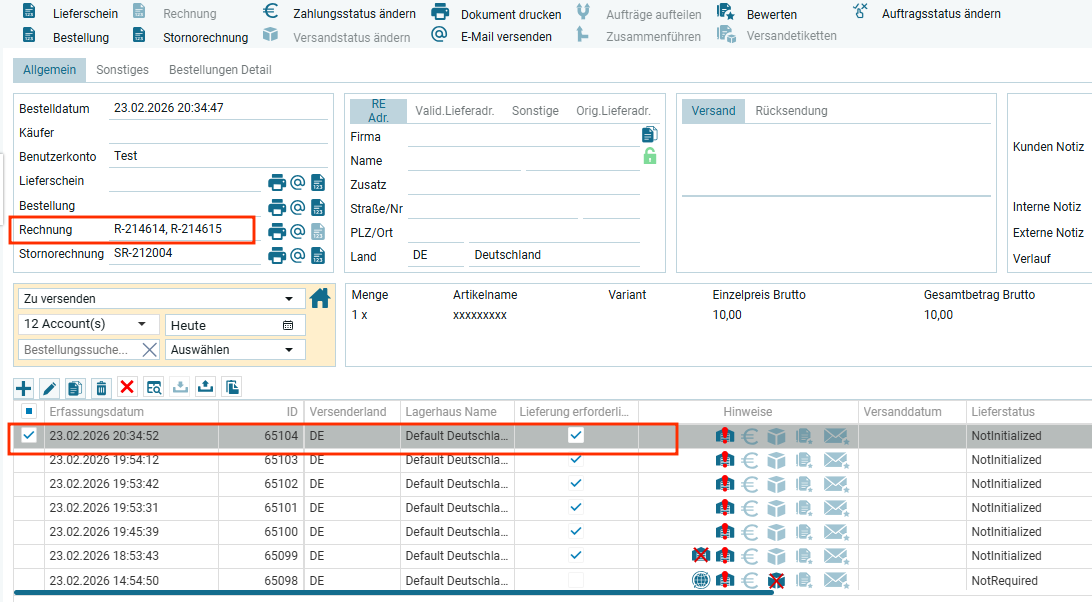Email the Stornorechnung via its @ icon
Viewport: 1092px width, 602px height.
point(297,255)
